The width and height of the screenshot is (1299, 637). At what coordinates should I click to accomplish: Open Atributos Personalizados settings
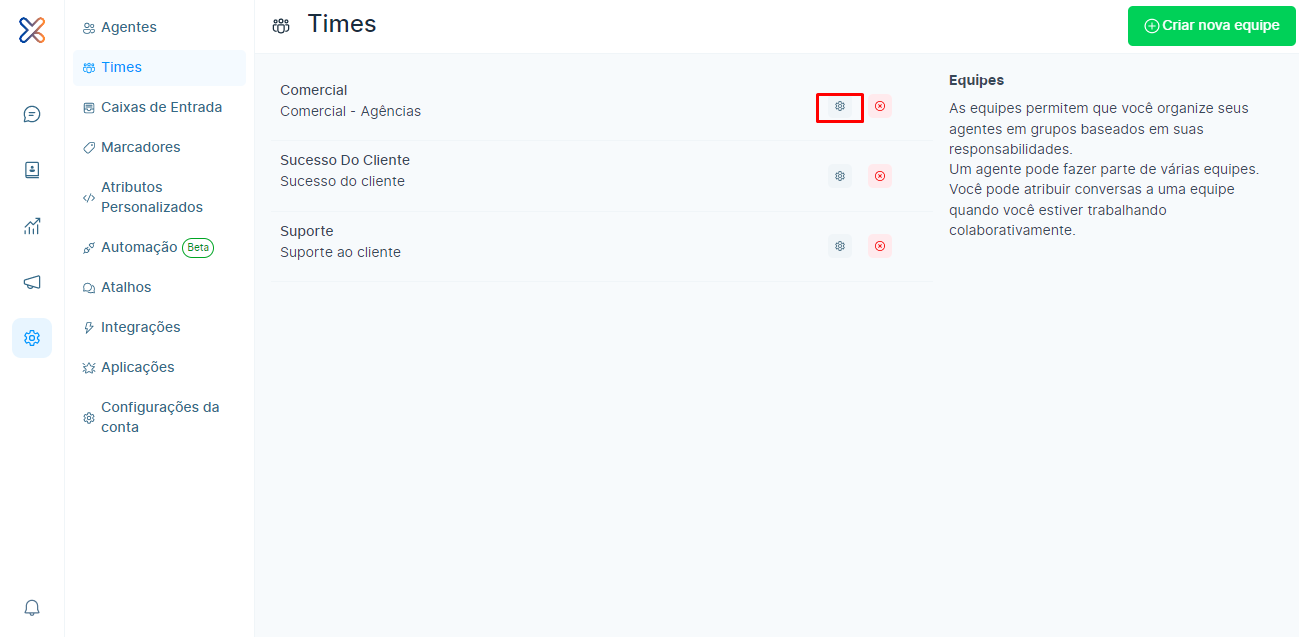[x=151, y=197]
